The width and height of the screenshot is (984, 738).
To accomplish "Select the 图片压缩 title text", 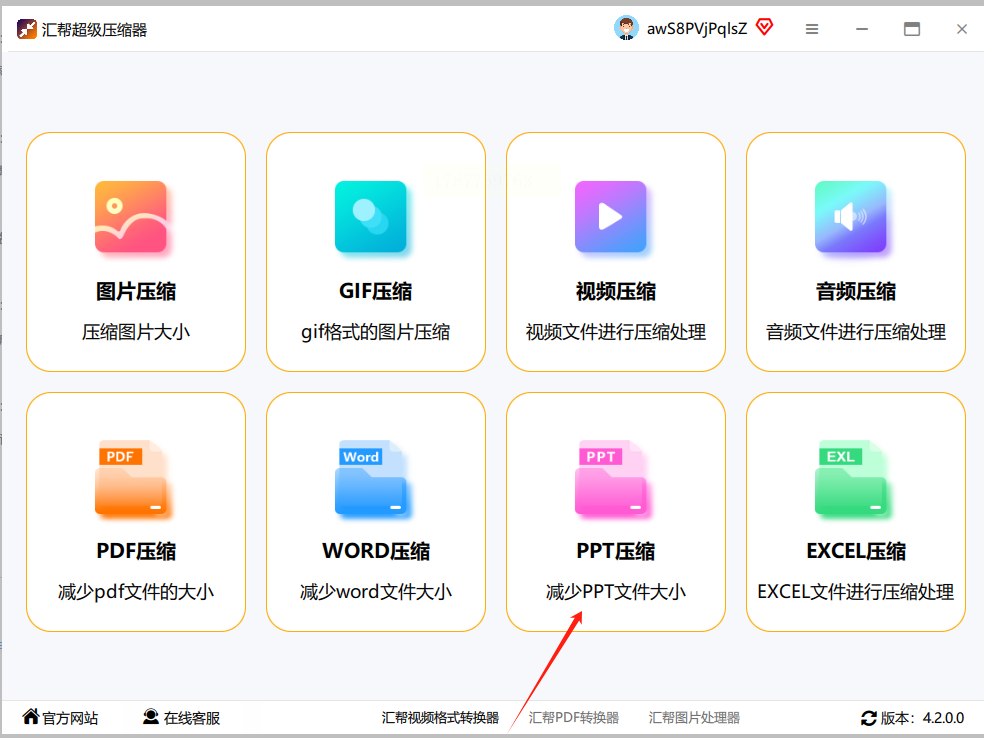I will click(136, 291).
